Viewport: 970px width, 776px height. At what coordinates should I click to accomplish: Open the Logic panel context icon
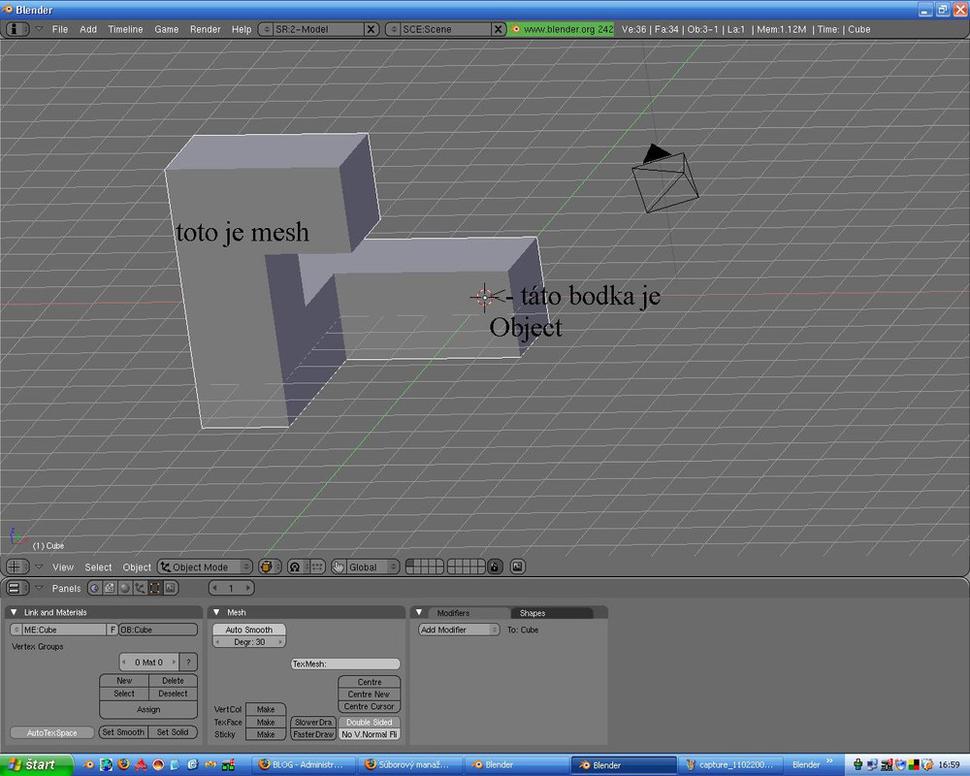95,588
